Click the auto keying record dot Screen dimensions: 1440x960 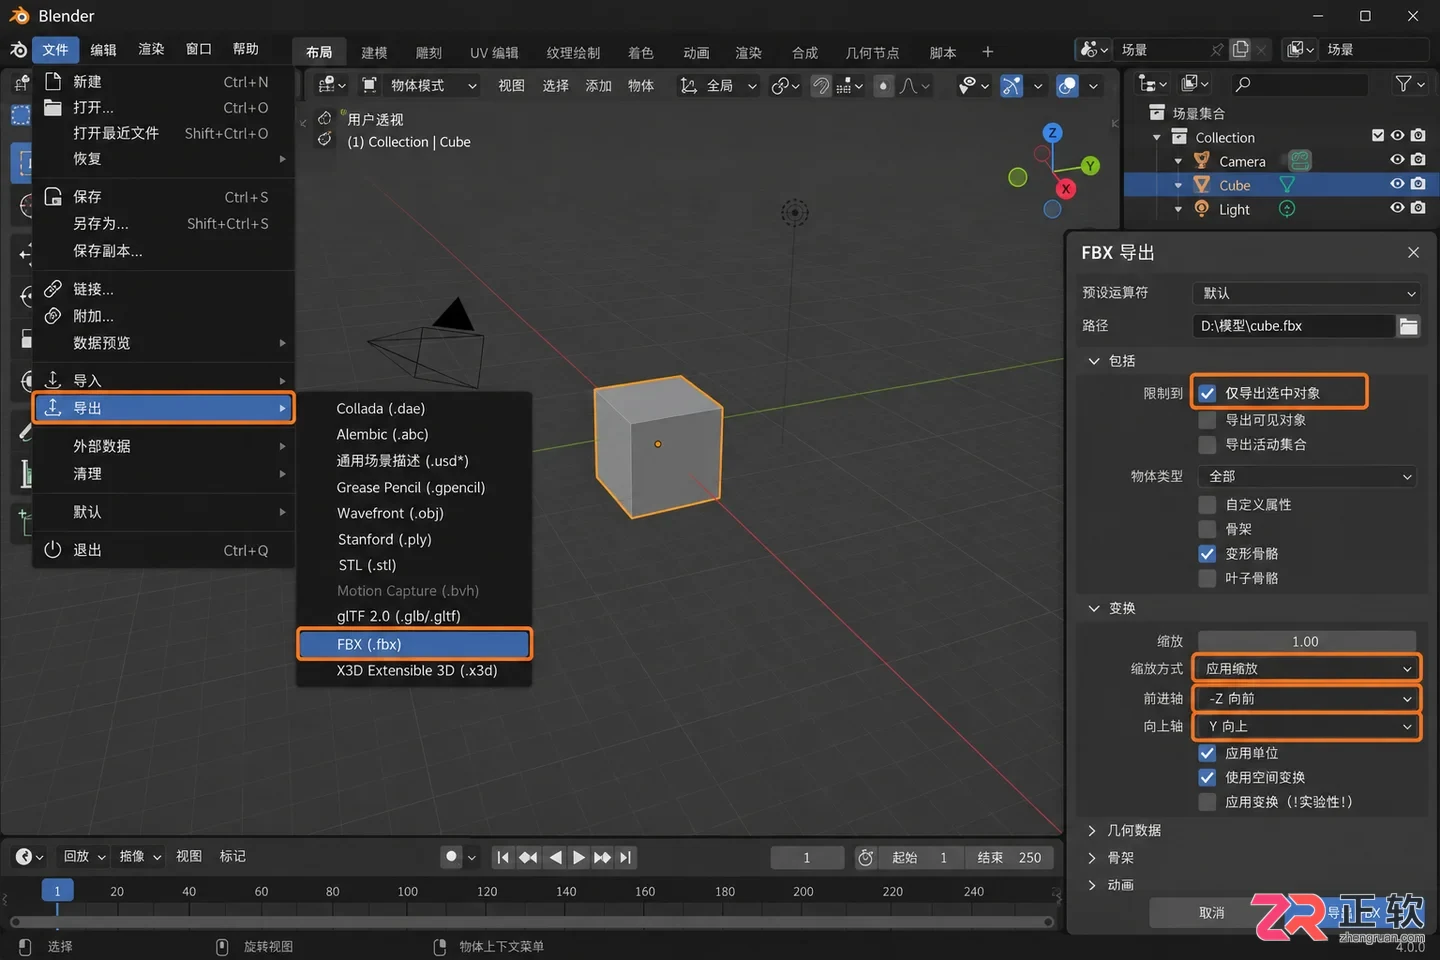(452, 857)
